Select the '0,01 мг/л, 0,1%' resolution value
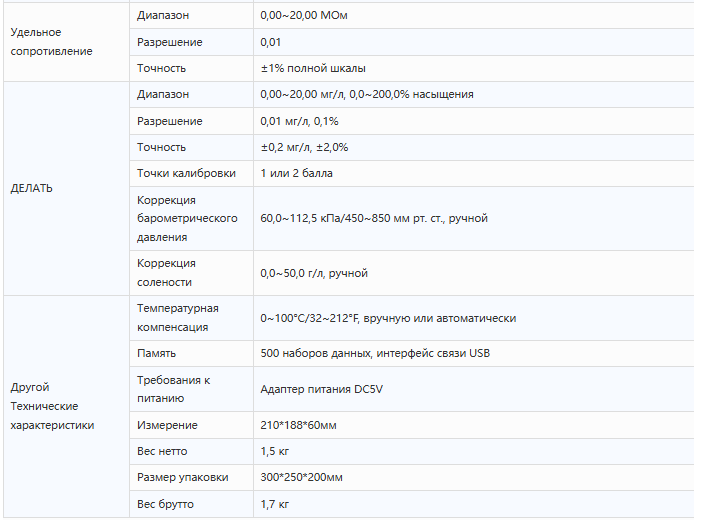This screenshot has height=520, width=703. click(x=299, y=121)
